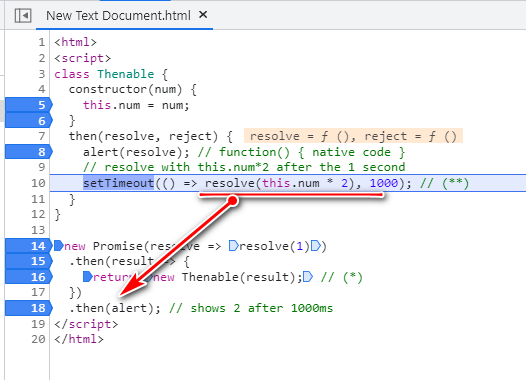Click the 'Thenable' class name on line 3
This screenshot has height=380, width=526.
[x=126, y=74]
